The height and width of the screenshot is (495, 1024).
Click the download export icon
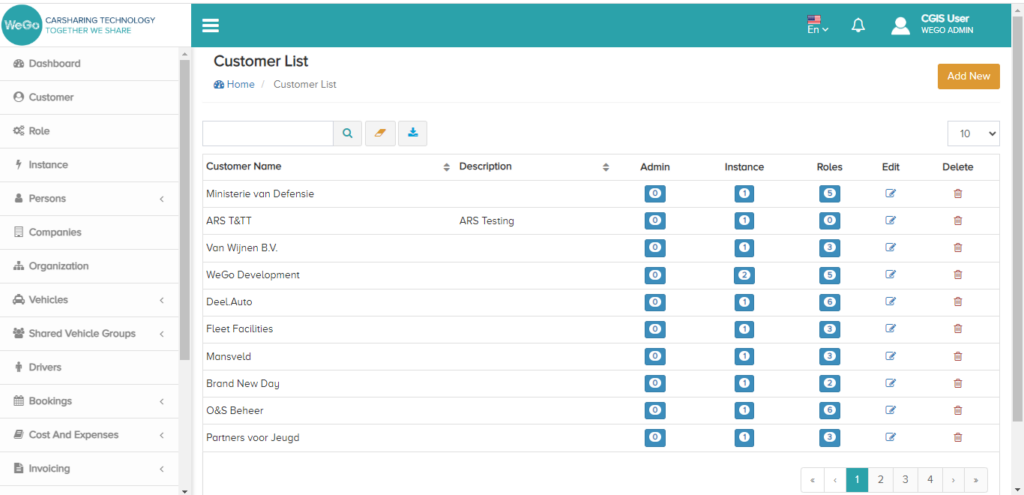(x=412, y=133)
